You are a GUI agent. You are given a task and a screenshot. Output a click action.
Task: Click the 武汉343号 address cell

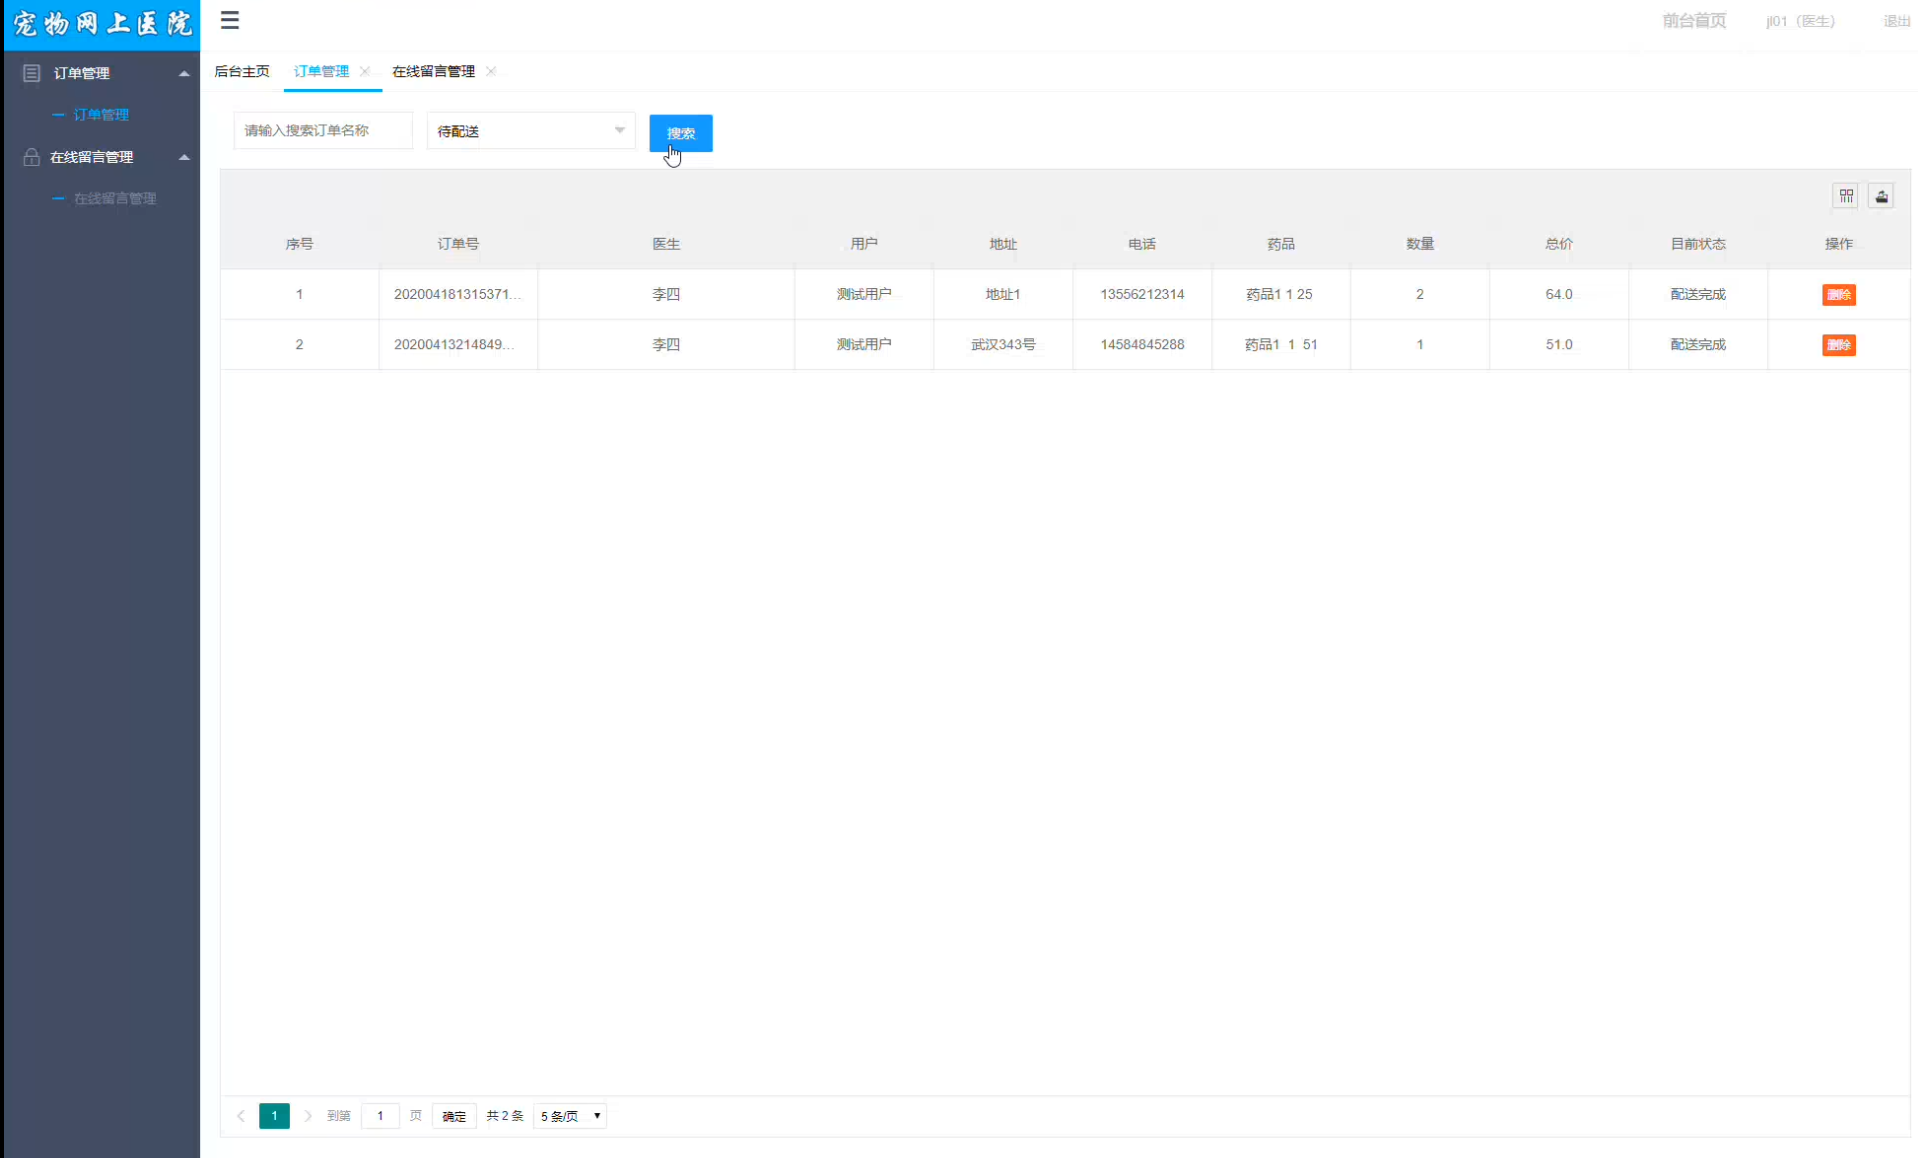pos(1003,344)
